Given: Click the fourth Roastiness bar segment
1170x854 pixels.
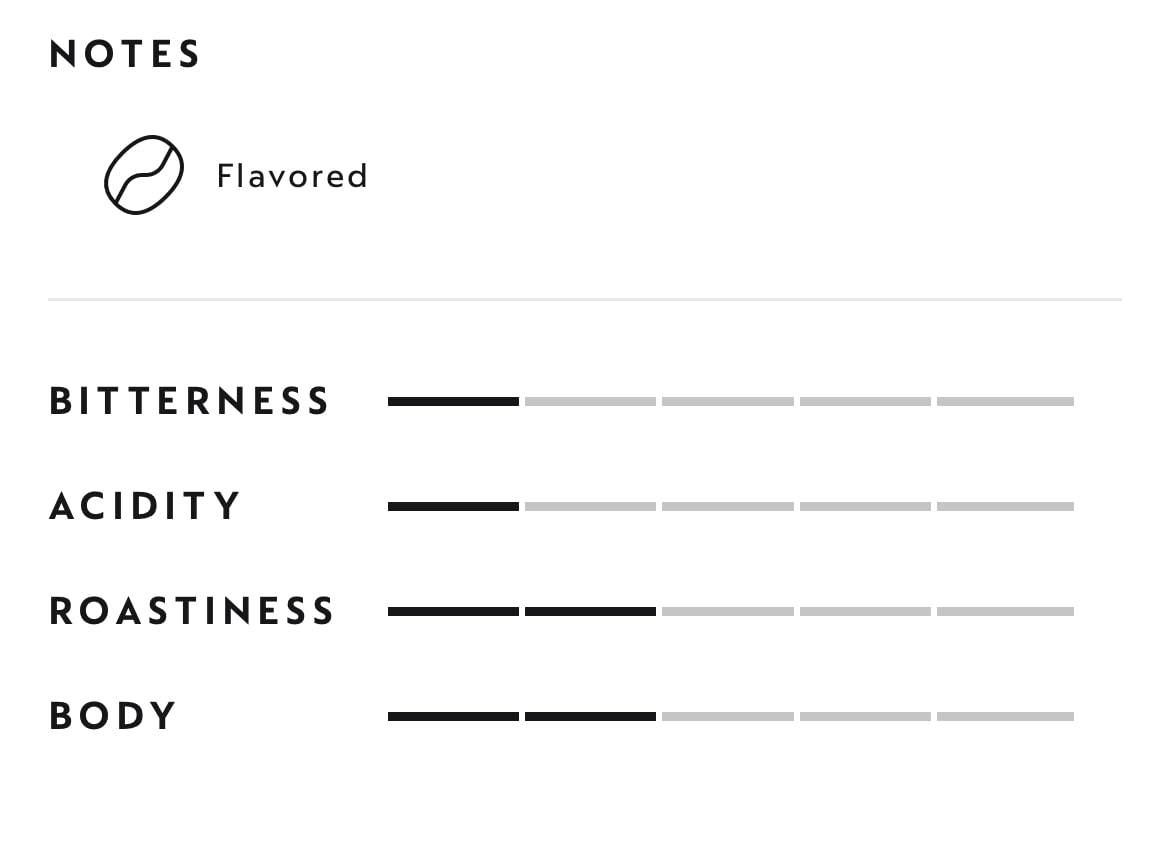Looking at the screenshot, I should coord(865,611).
